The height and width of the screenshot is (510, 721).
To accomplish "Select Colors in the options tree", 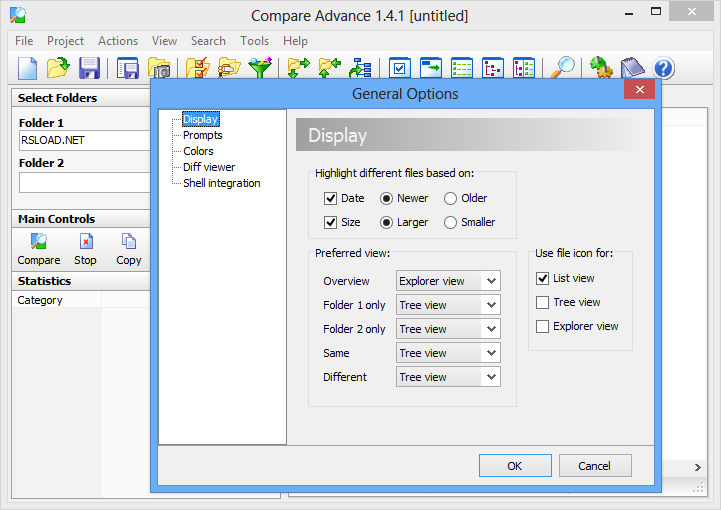I will (x=198, y=151).
